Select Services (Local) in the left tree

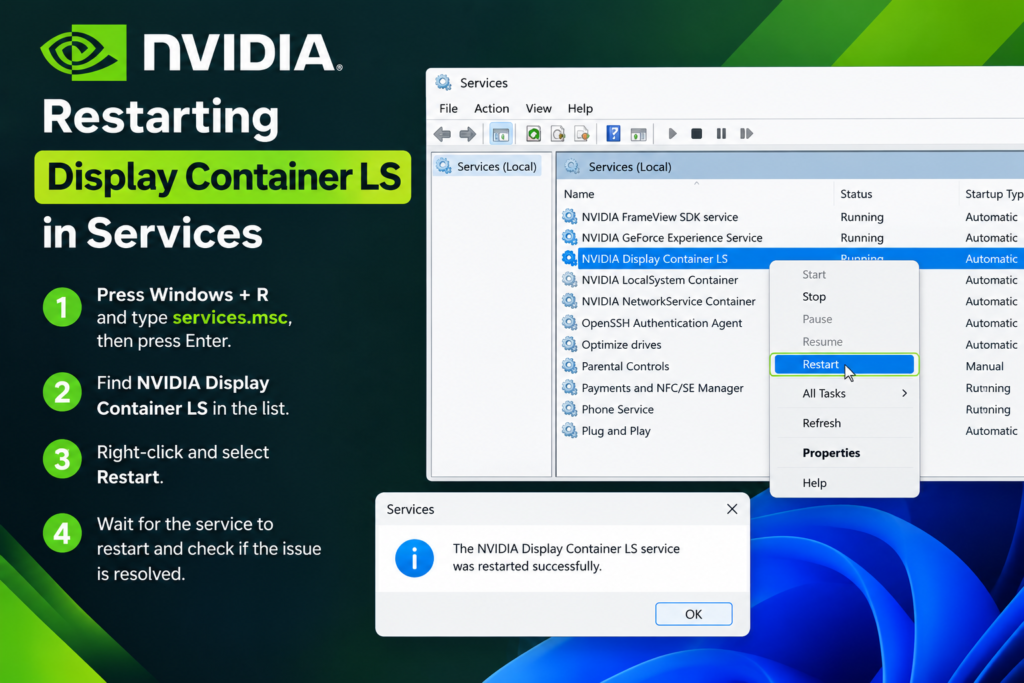click(x=488, y=167)
